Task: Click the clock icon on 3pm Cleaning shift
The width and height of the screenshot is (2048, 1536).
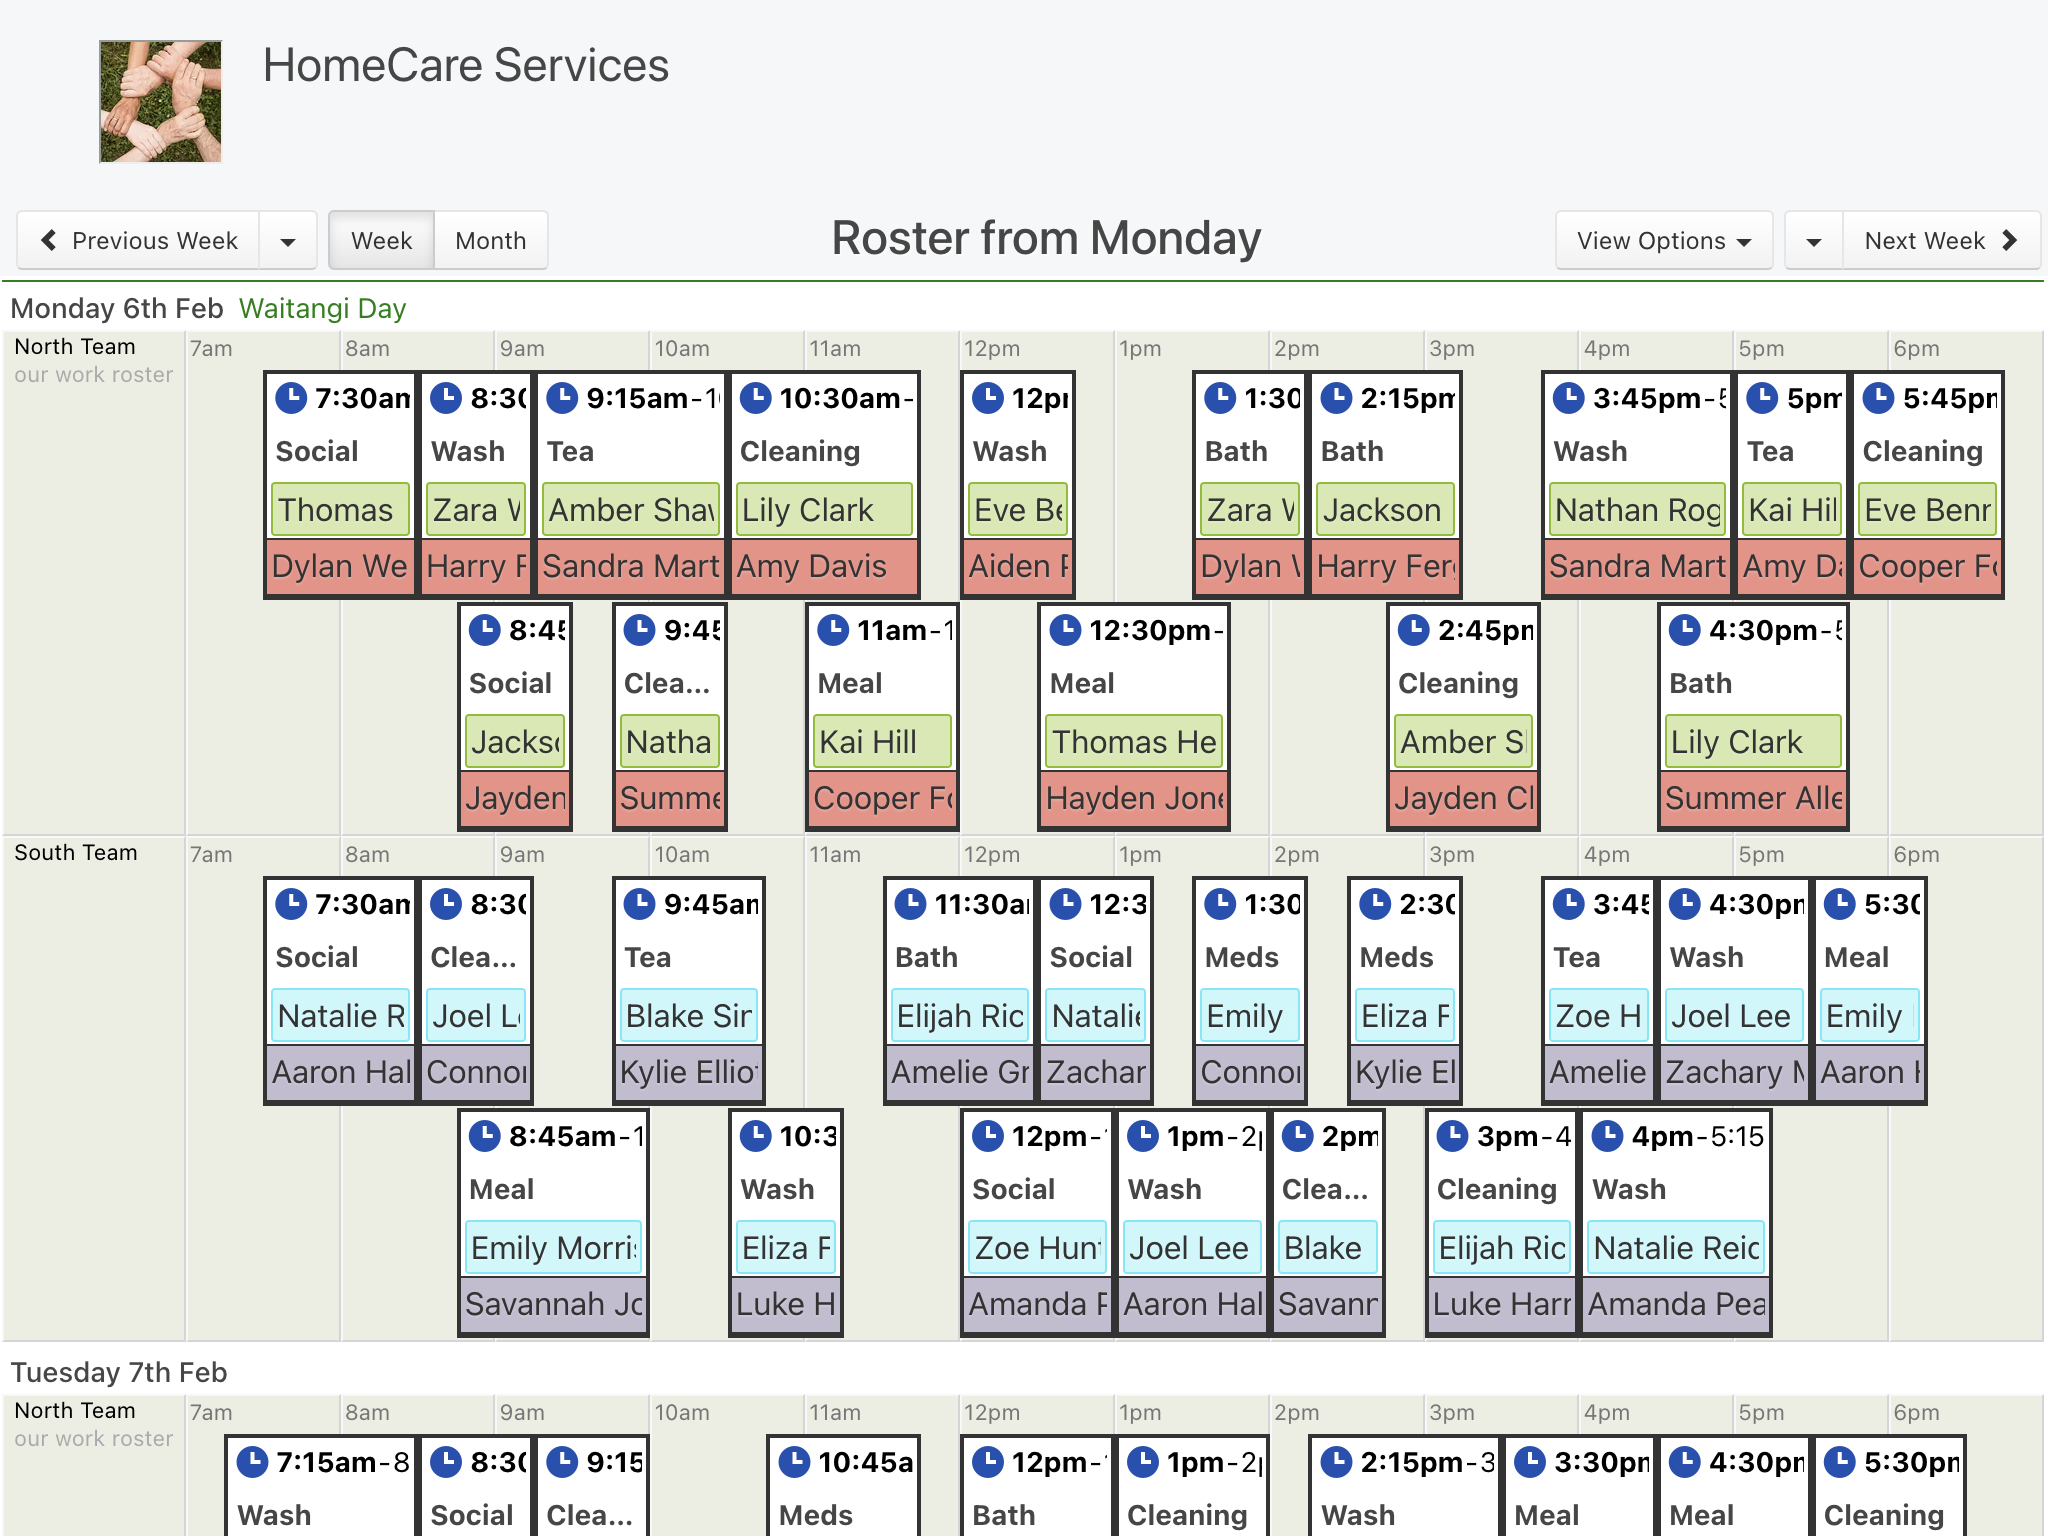Action: pos(1453,1136)
